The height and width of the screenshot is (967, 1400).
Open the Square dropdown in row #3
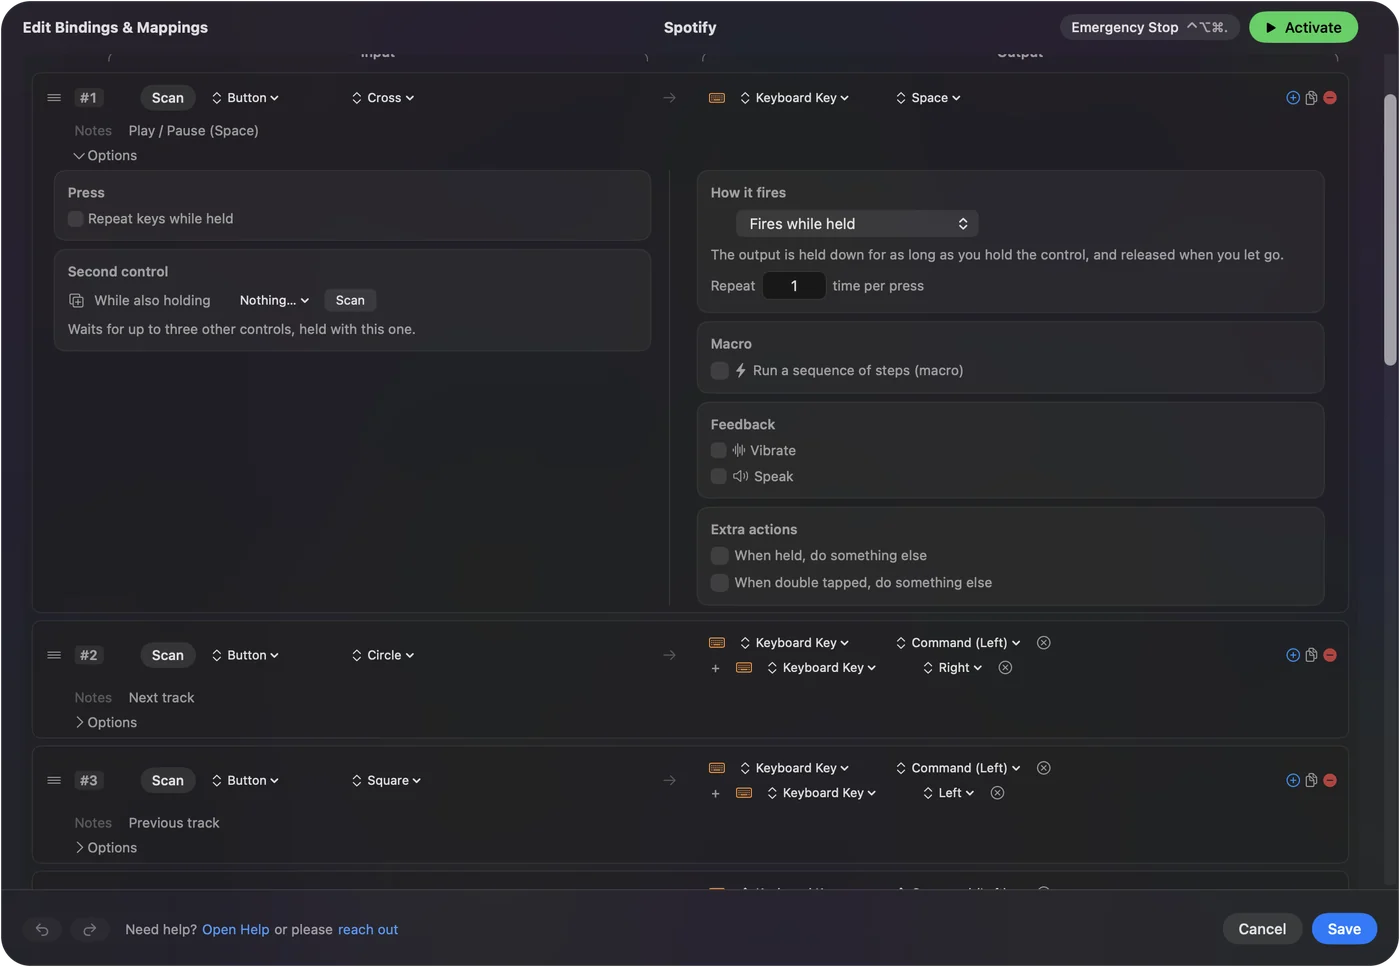[x=386, y=780]
